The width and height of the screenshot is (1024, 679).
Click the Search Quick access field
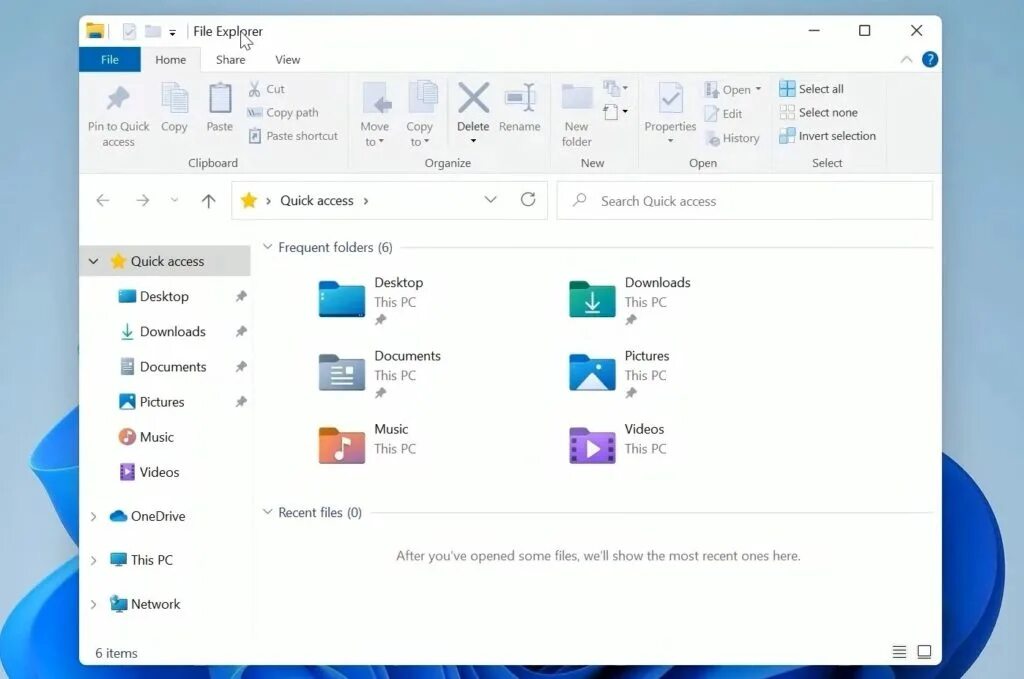(744, 200)
